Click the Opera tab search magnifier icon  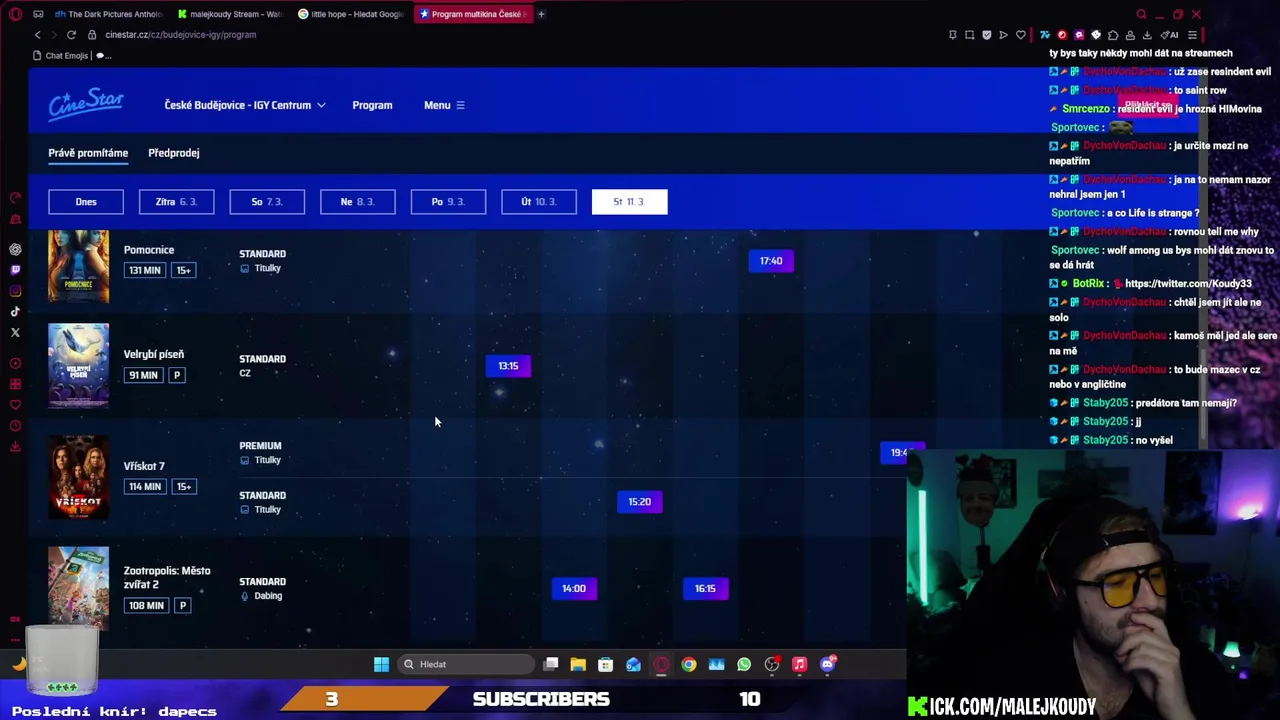point(1141,14)
